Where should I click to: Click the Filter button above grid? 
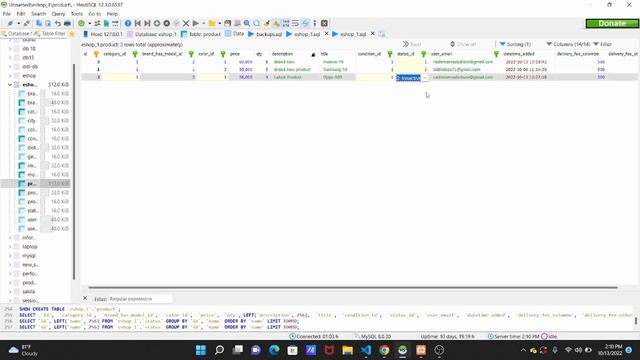point(602,44)
